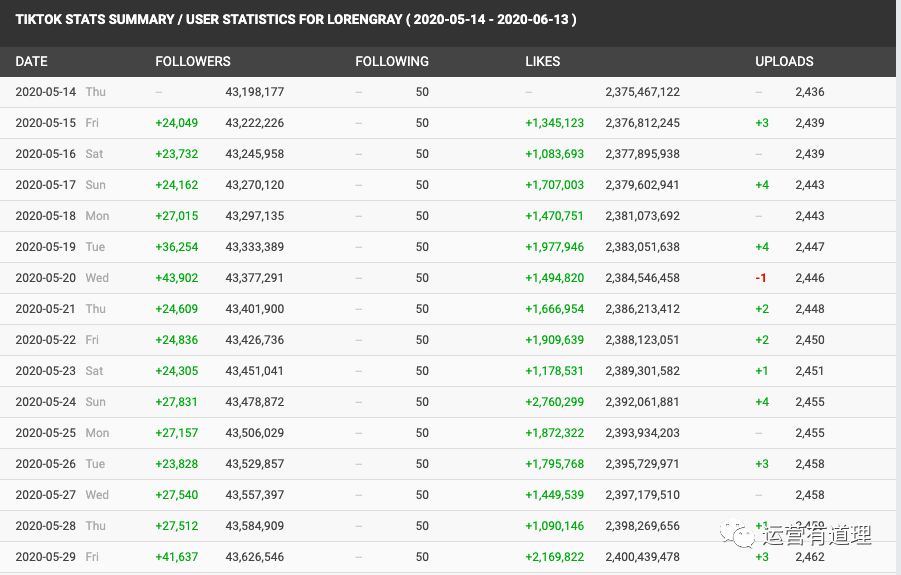Click the FOLLOWERS column header

tap(192, 61)
